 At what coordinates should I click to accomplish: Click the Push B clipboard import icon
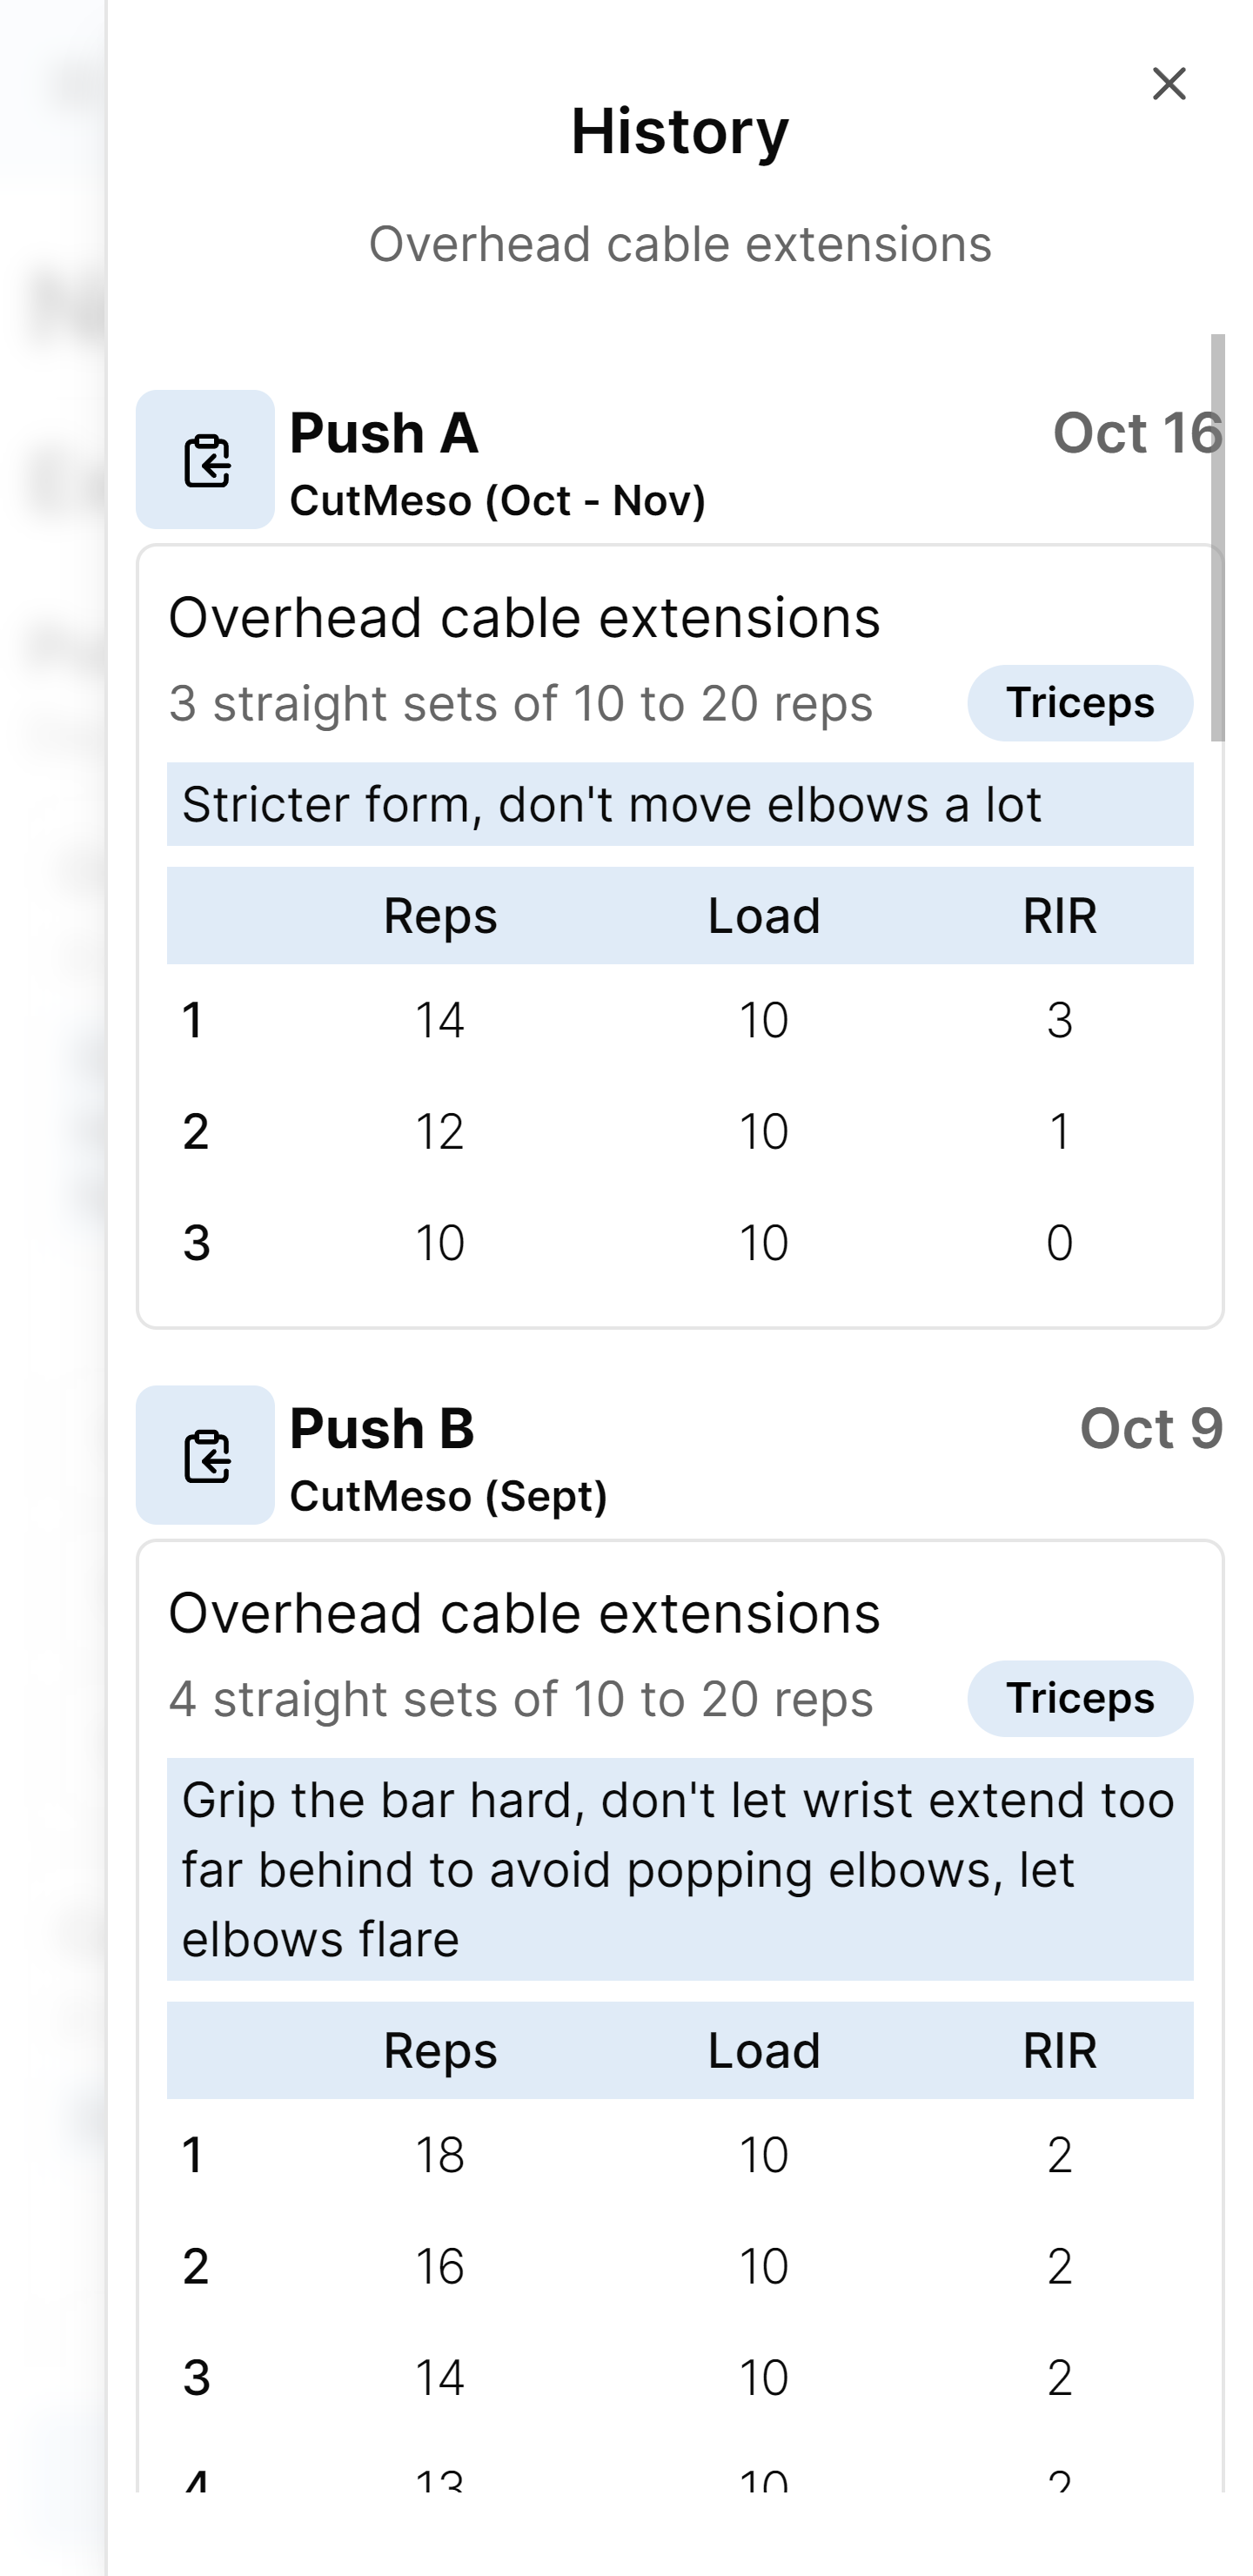click(x=206, y=1455)
